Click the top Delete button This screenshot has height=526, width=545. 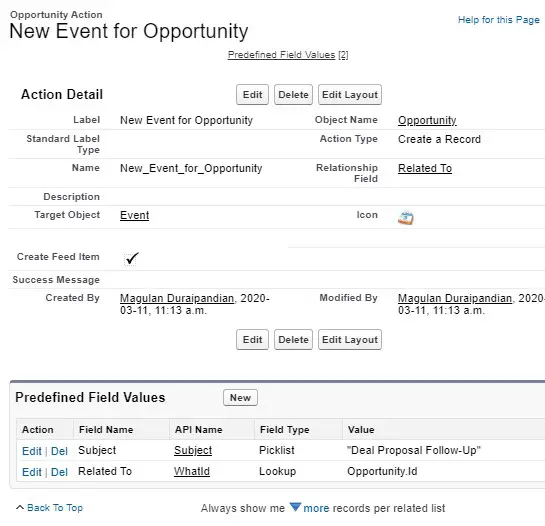(x=293, y=95)
